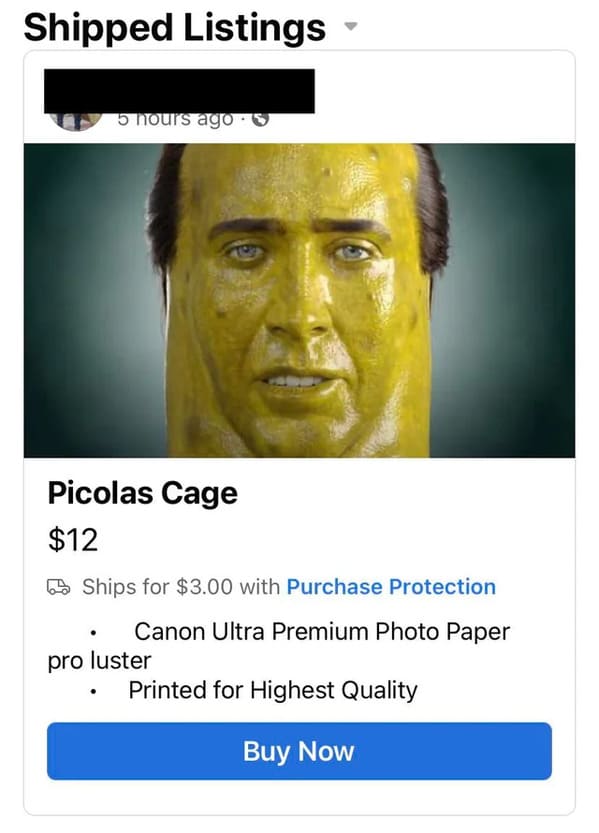
Task: Click the "Ships for $3.00 with" text
Action: point(181,587)
